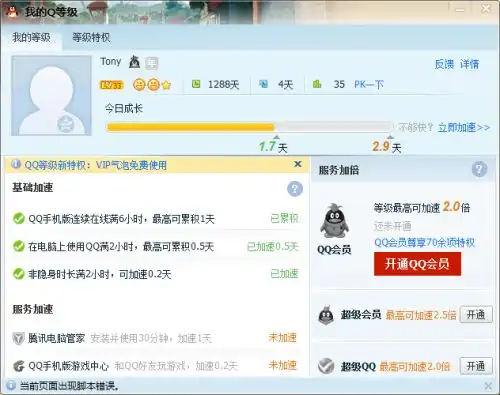Open QQ等级新特权 VIP气泡免费使用 notice link
This screenshot has width=500, height=395.
click(x=95, y=165)
